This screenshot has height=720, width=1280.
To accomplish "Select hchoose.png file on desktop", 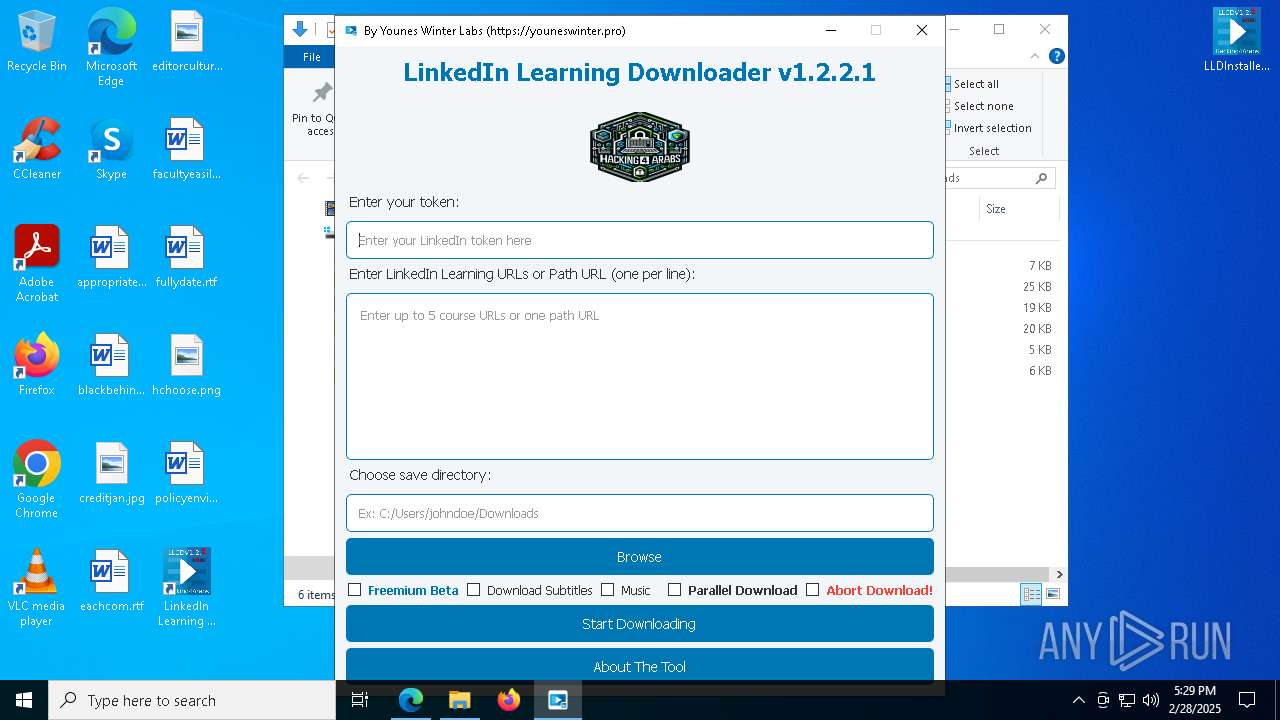I will 187,365.
